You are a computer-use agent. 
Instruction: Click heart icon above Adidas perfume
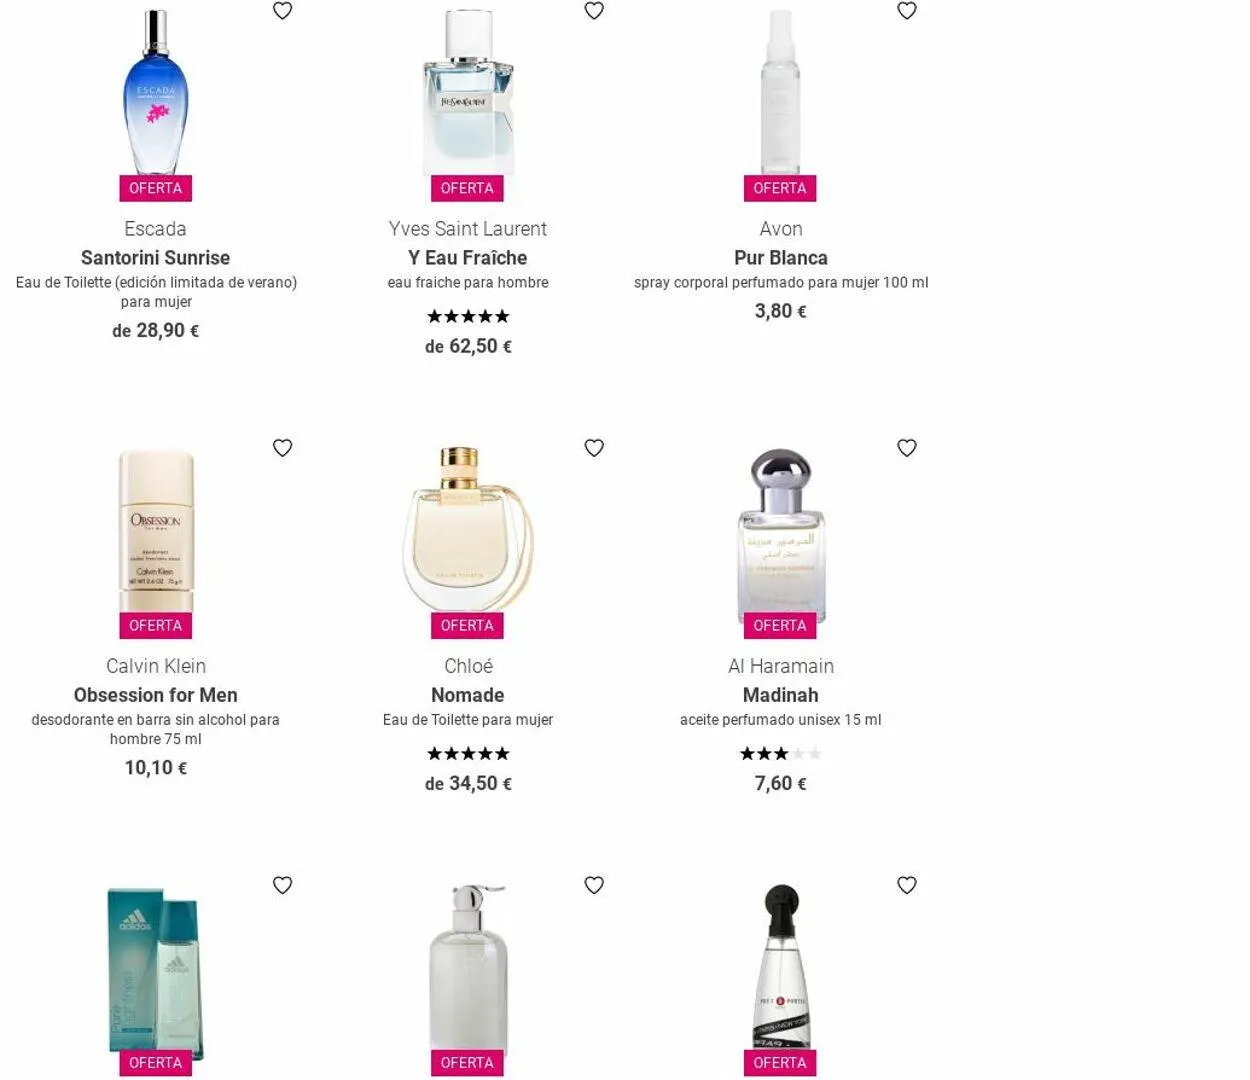[x=283, y=885]
